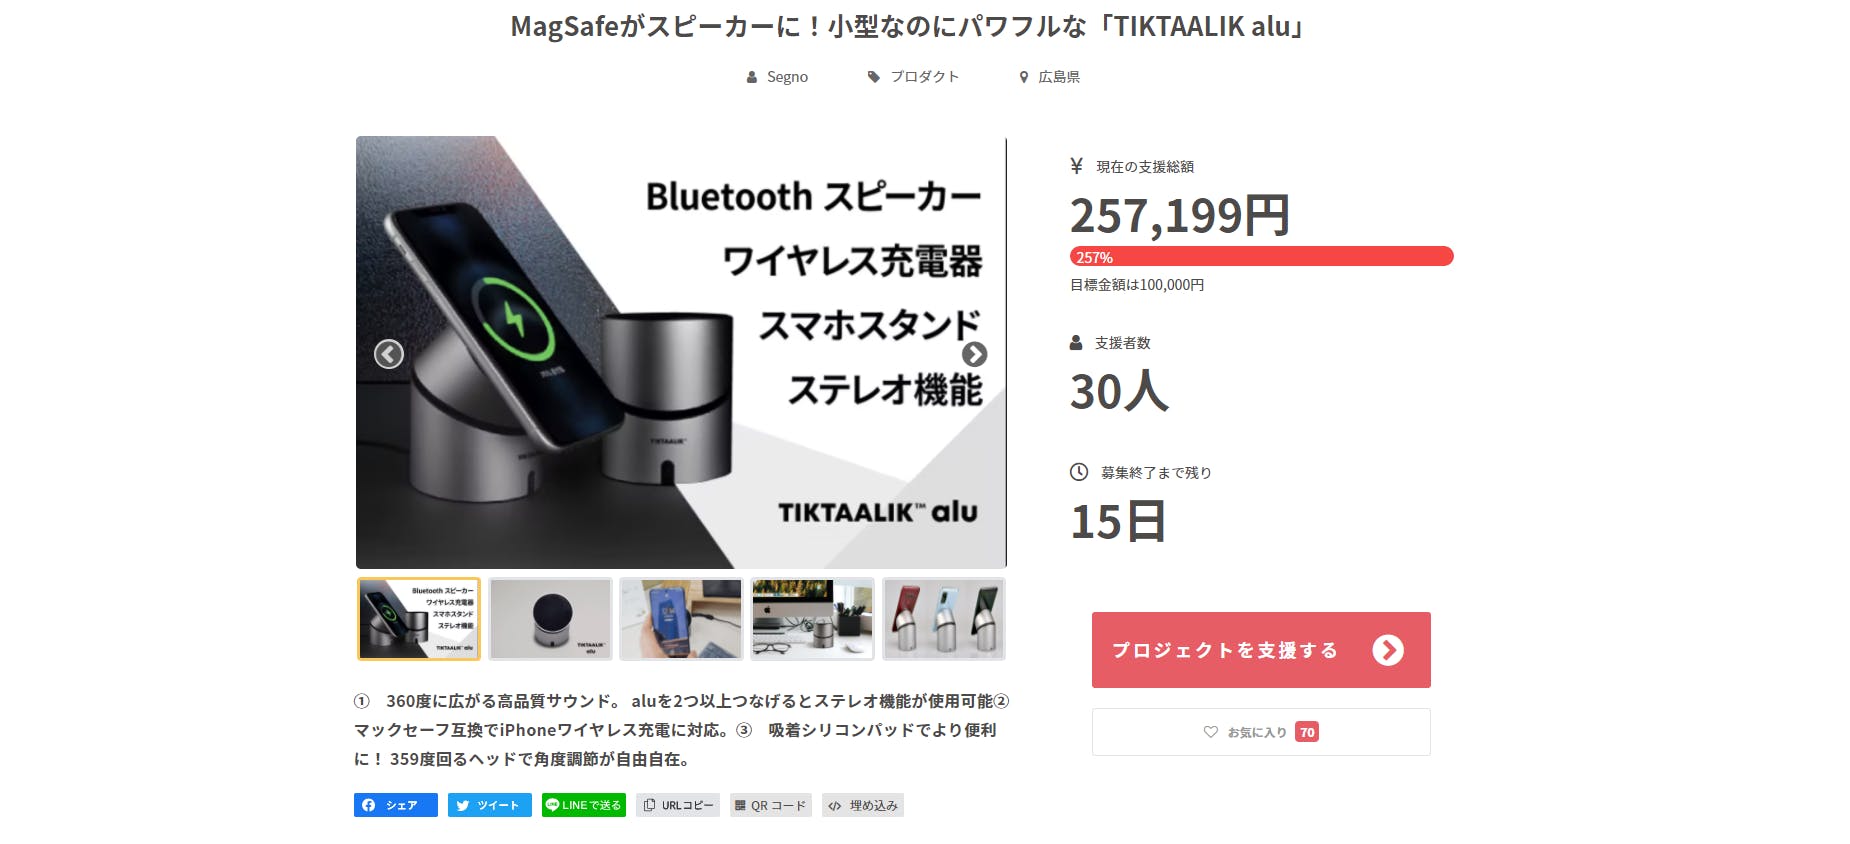Open the プロダクト category tag
This screenshot has width=1850, height=844.
(x=913, y=77)
